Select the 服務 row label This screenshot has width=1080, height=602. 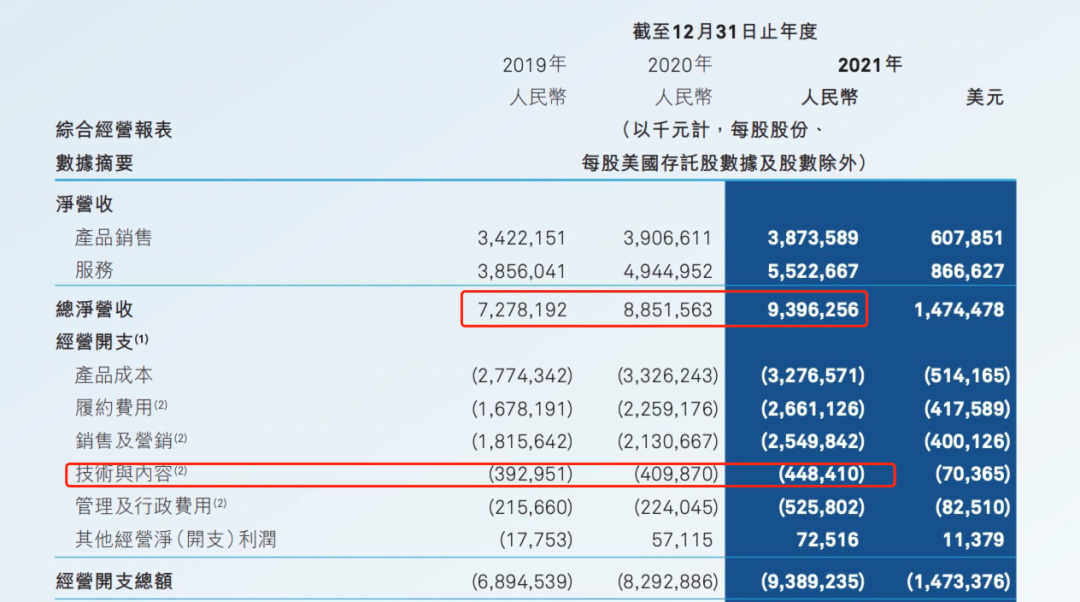[94, 270]
